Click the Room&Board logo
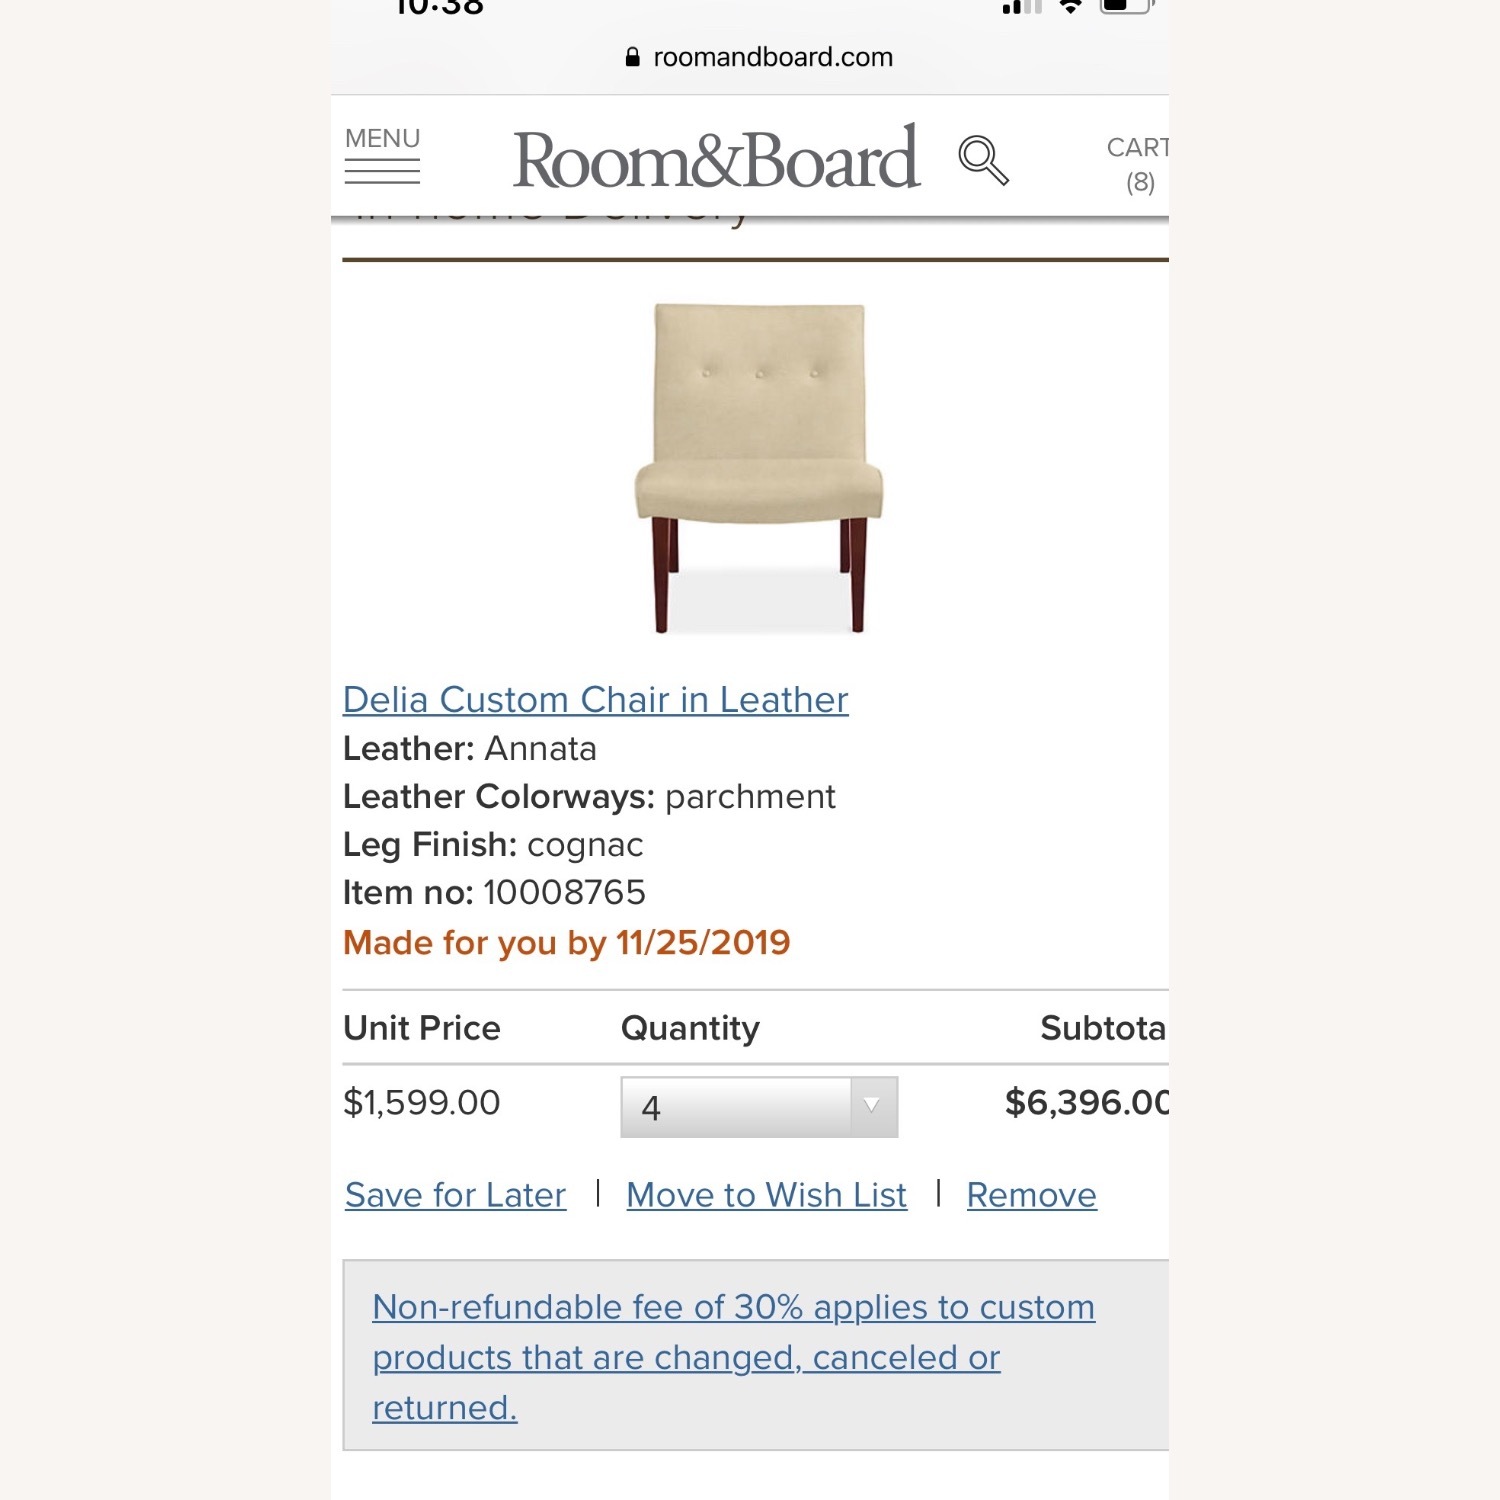This screenshot has width=1500, height=1500. 718,158
